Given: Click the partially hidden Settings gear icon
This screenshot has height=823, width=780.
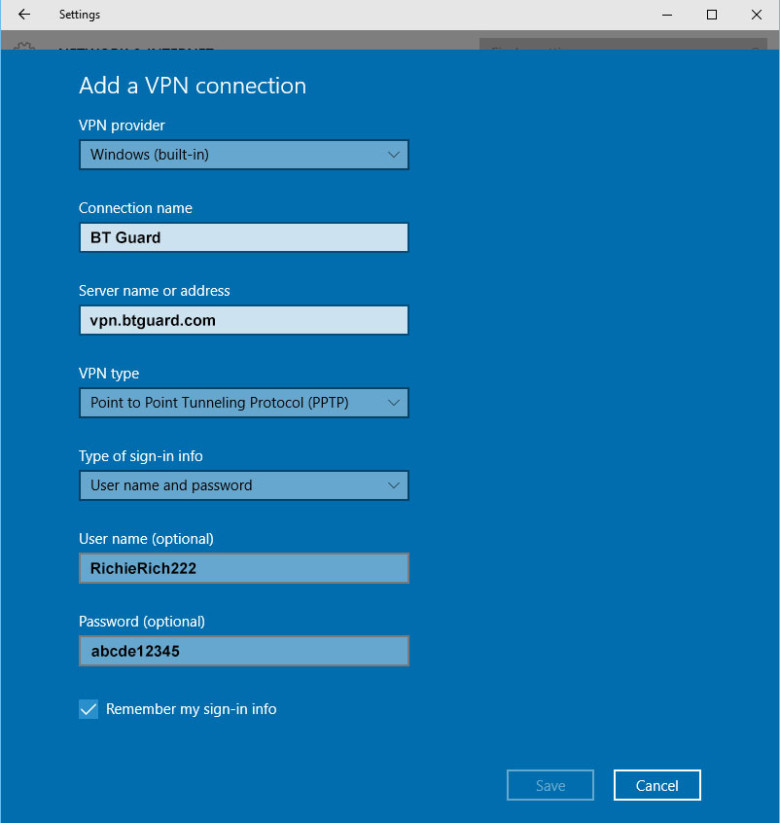Looking at the screenshot, I should coord(25,46).
